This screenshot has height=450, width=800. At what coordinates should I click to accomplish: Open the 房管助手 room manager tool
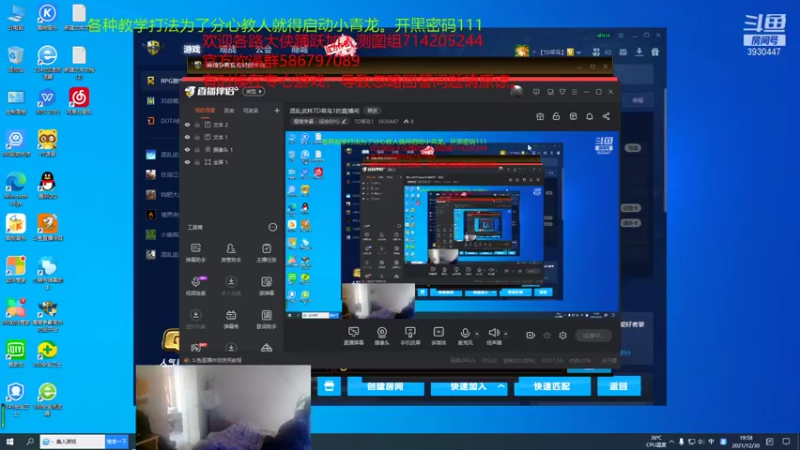click(x=231, y=253)
